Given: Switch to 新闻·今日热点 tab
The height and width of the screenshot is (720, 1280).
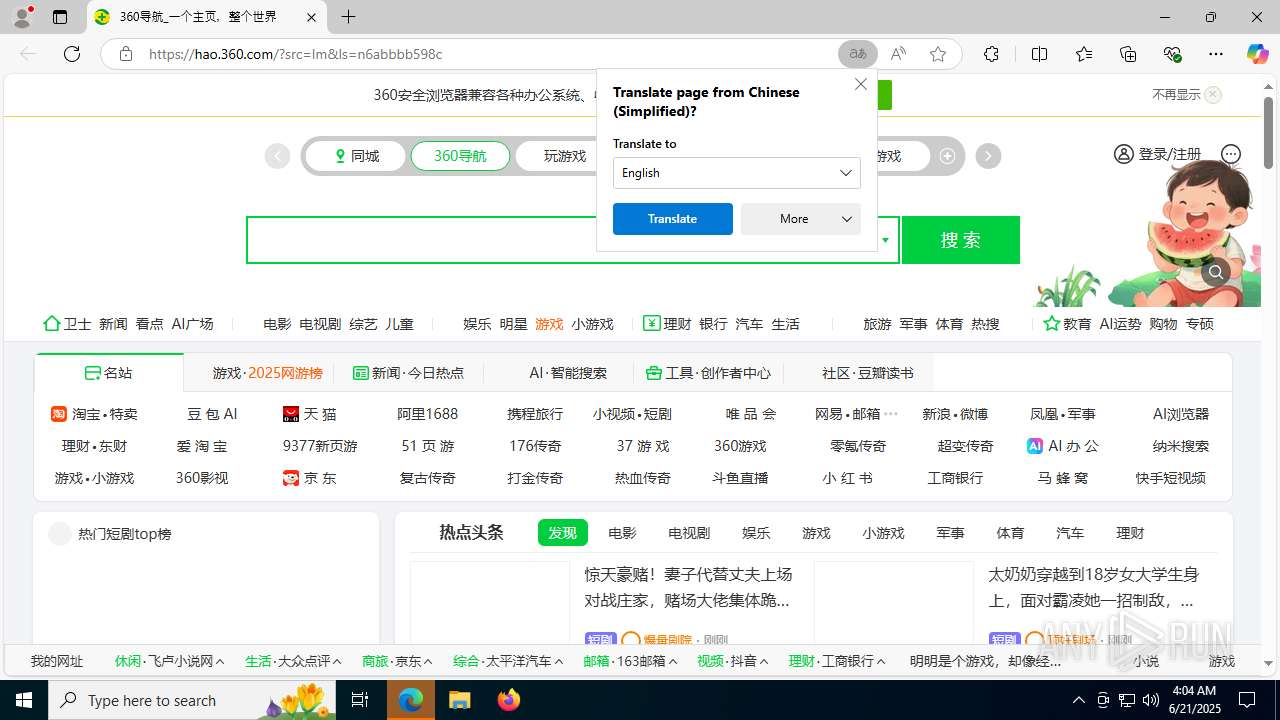Looking at the screenshot, I should pyautogui.click(x=408, y=373).
